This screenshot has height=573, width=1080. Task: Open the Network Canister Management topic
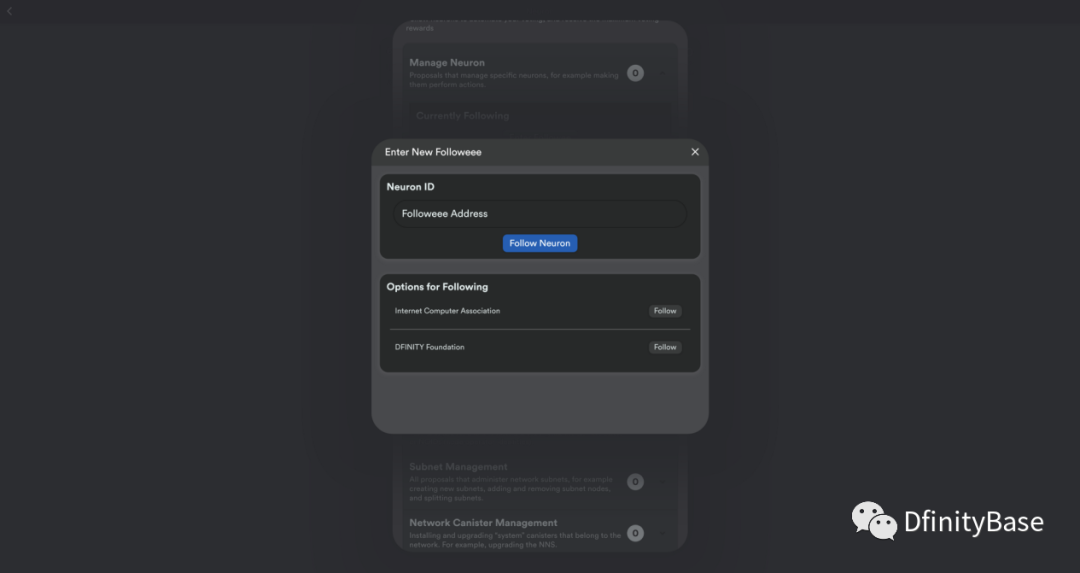(539, 533)
